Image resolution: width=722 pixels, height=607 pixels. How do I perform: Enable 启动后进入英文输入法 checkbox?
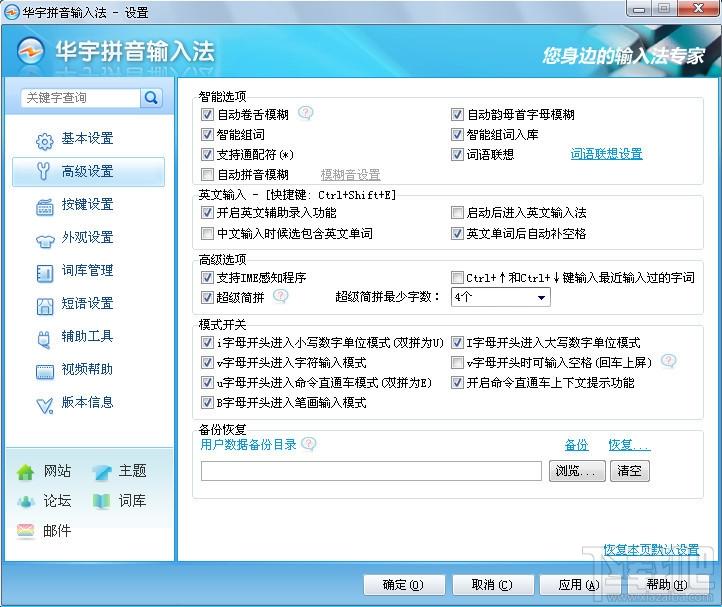coord(457,212)
